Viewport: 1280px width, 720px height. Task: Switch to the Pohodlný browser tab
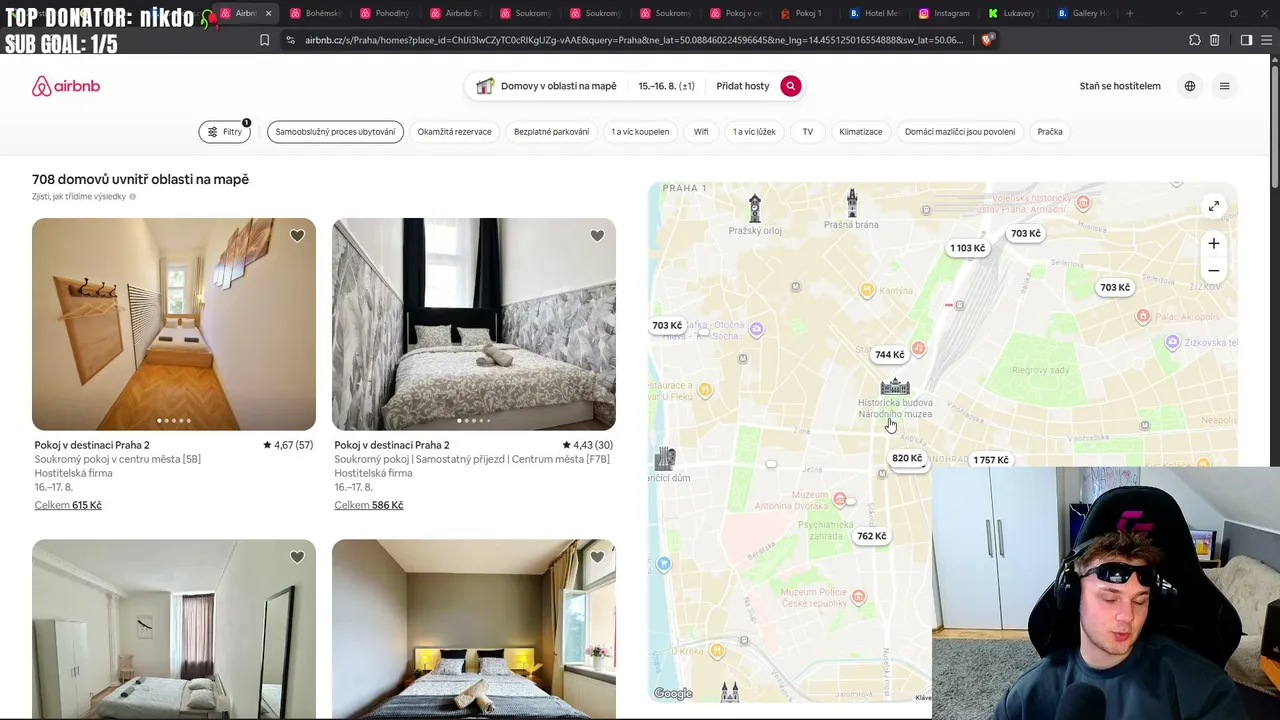(385, 13)
